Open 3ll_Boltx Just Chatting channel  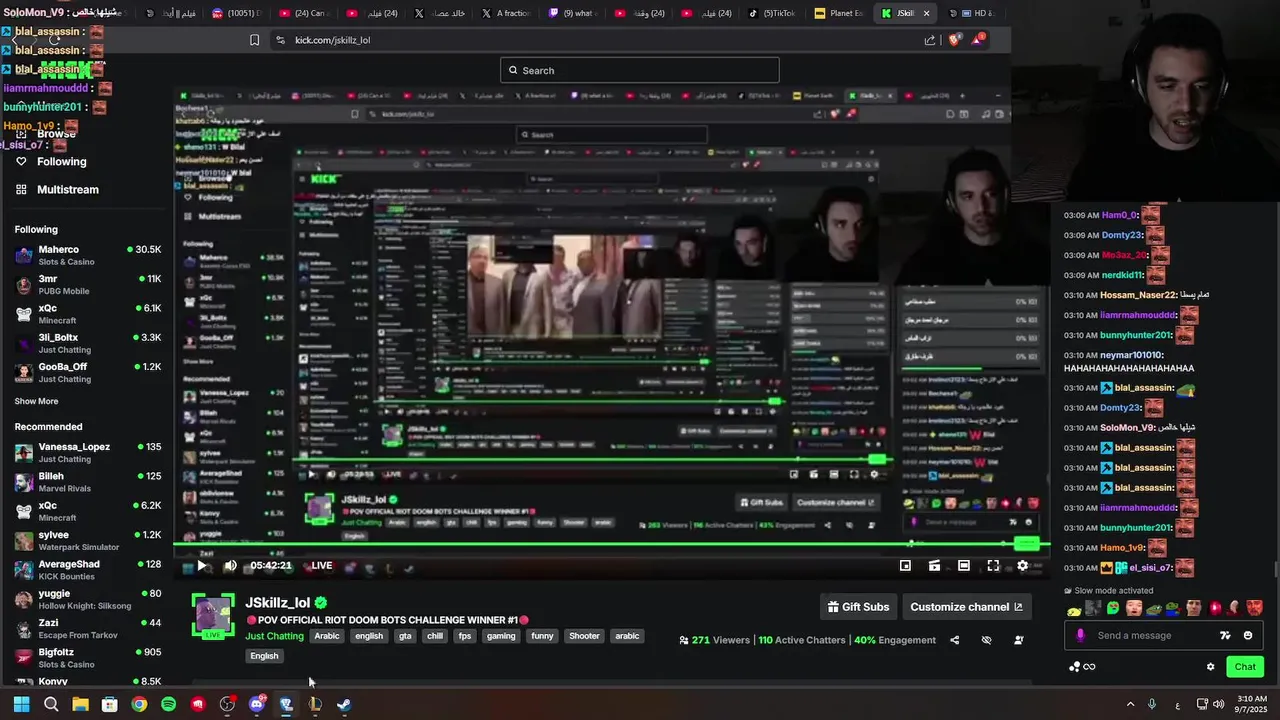point(87,343)
